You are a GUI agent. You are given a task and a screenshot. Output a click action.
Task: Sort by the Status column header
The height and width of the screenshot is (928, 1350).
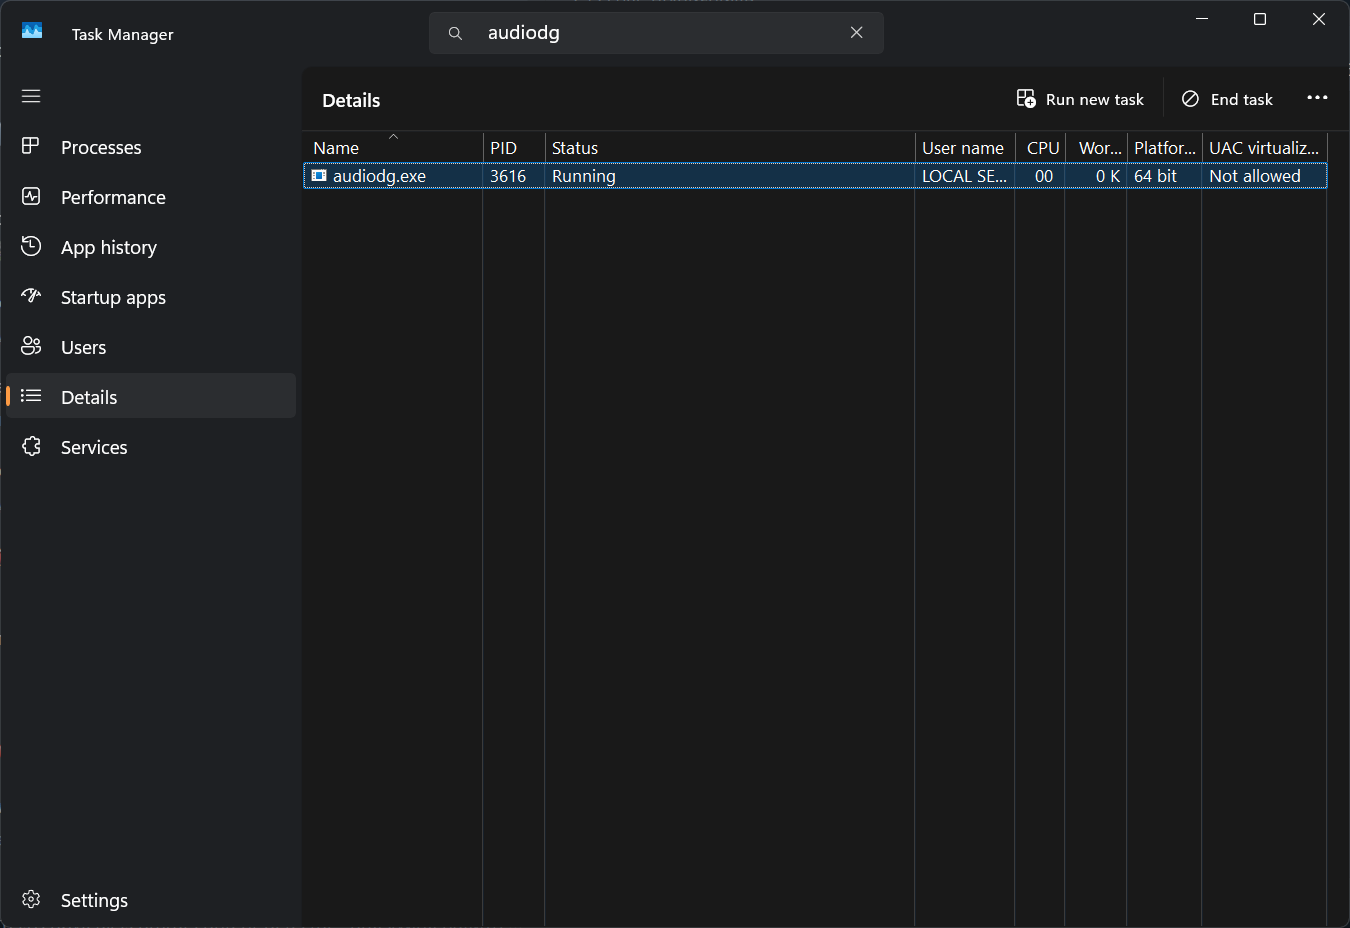(575, 148)
